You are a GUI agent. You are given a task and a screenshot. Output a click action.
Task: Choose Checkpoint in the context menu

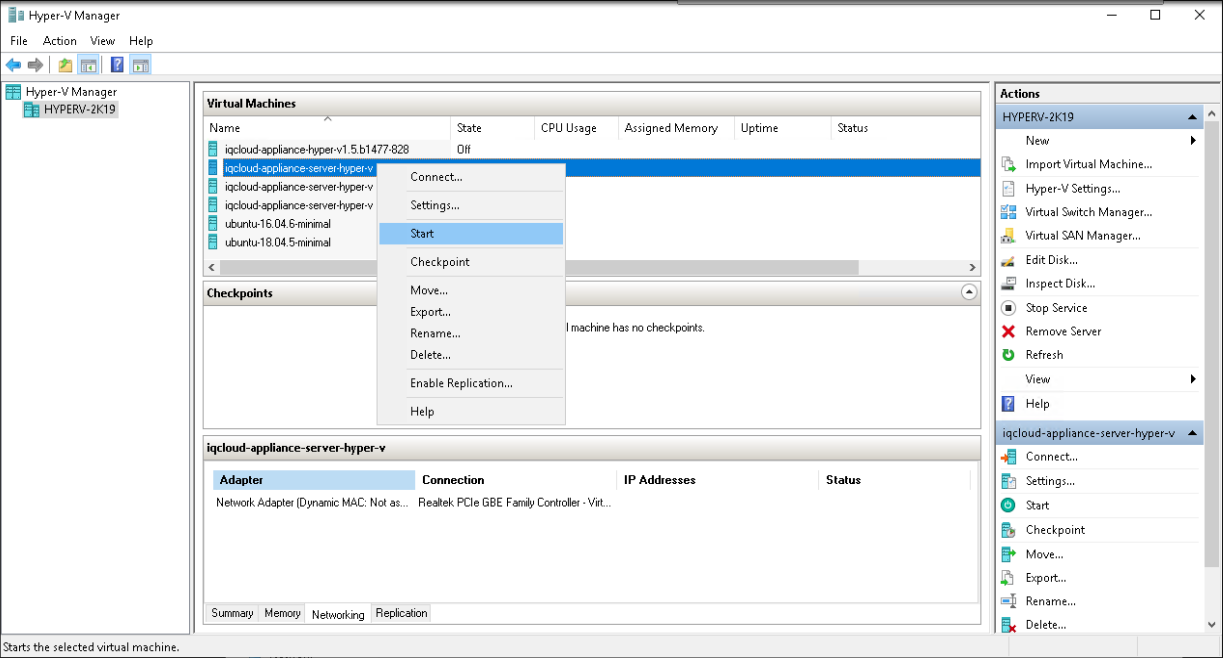coord(471,262)
